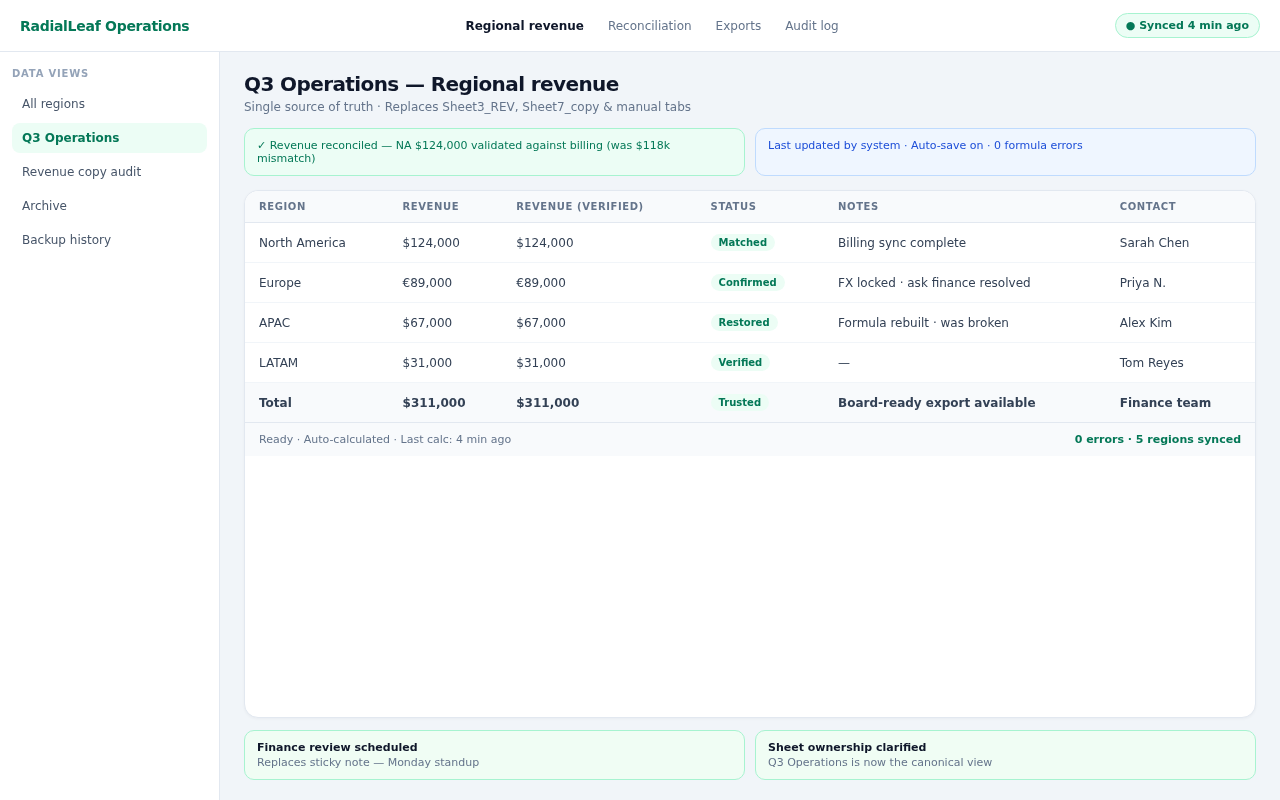Click the Revenue reconciled notification banner
The width and height of the screenshot is (1280, 800).
(x=494, y=152)
